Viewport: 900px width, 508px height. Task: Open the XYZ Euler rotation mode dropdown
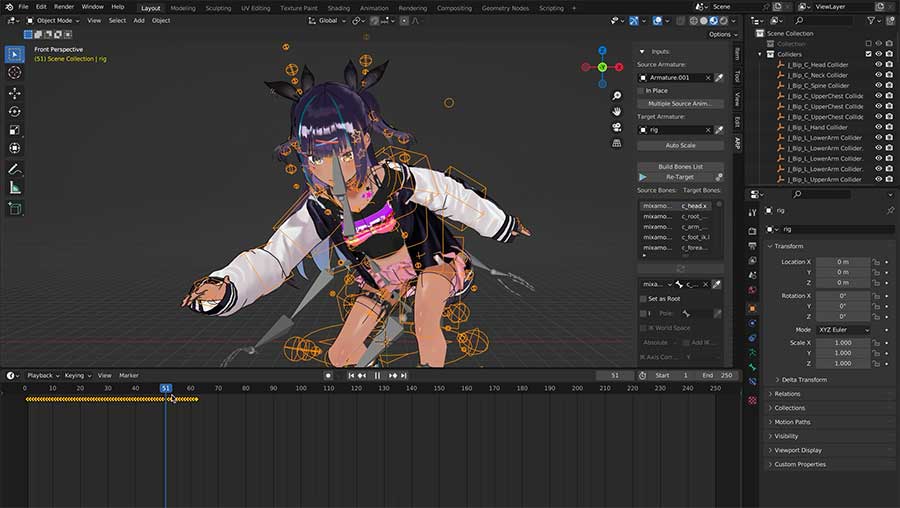(843, 330)
